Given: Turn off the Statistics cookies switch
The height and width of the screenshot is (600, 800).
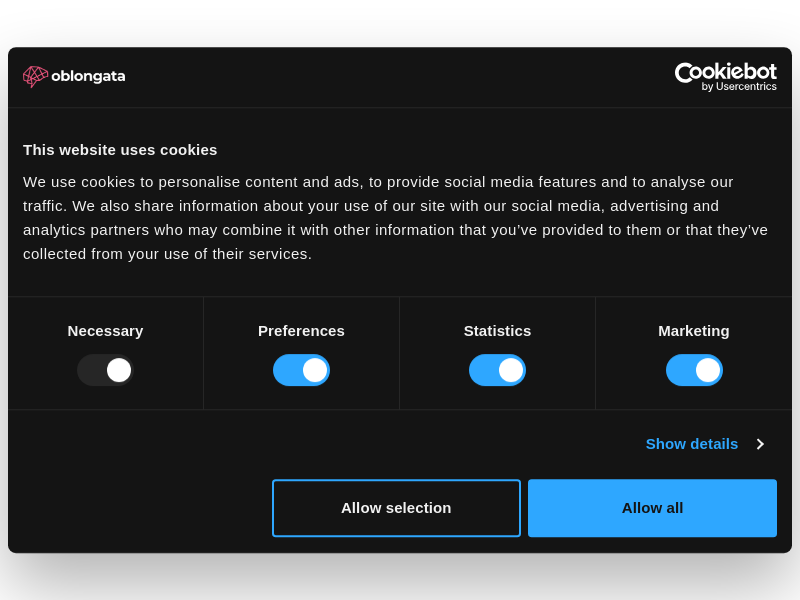Looking at the screenshot, I should [497, 370].
